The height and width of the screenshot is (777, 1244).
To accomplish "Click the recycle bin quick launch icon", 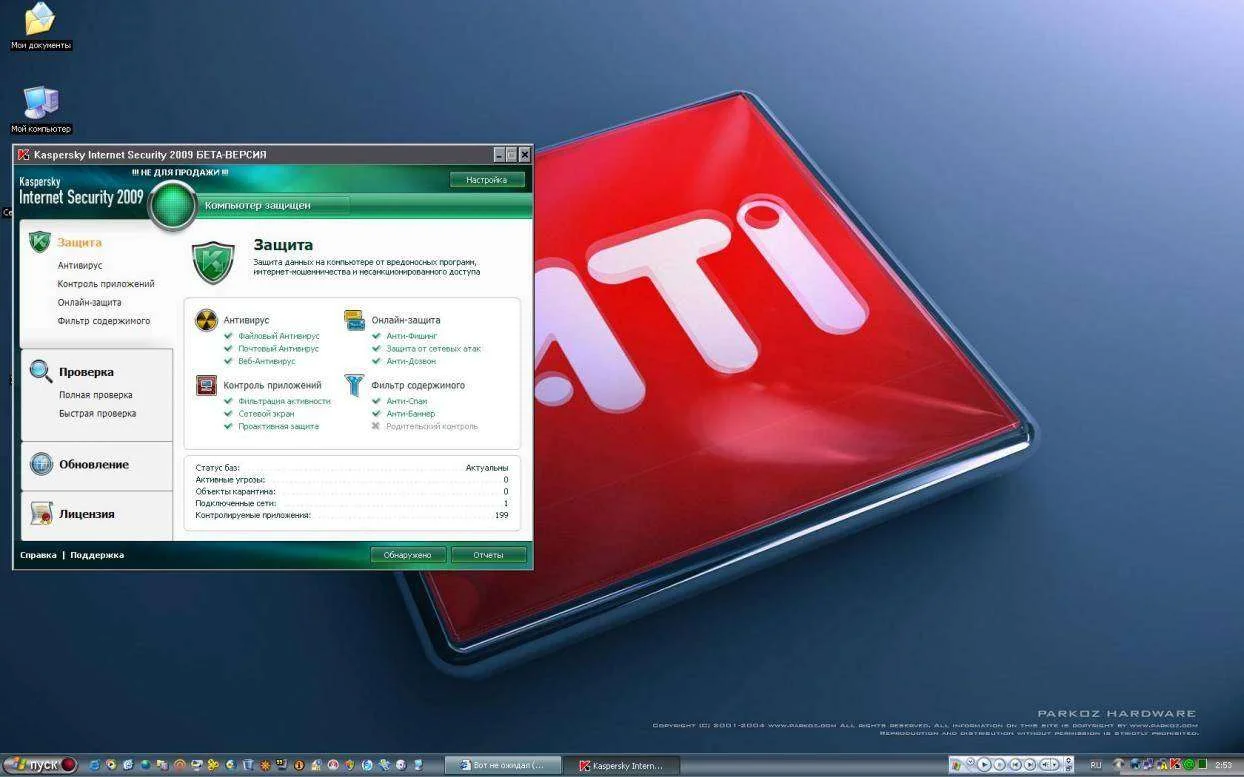I will coord(248,765).
